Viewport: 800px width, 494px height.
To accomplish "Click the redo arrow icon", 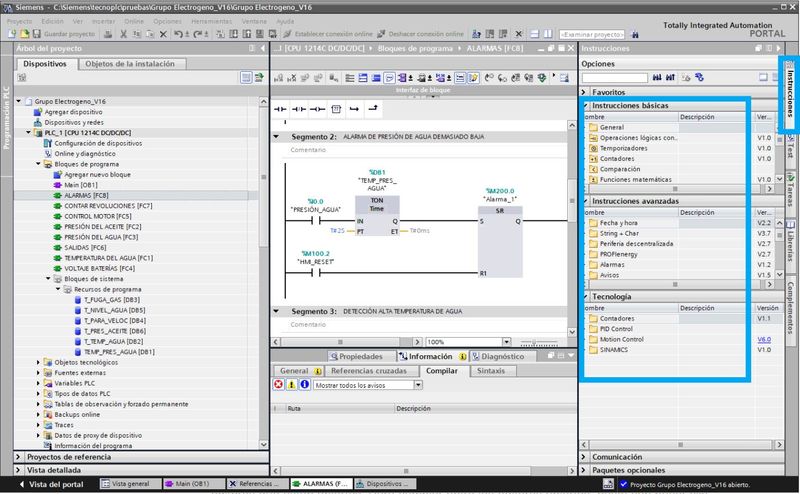I will point(197,34).
